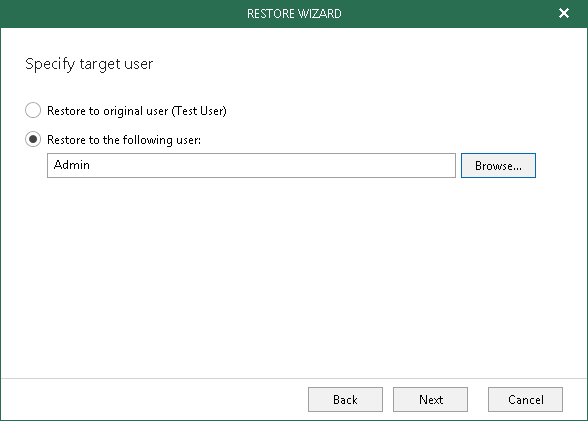Click into the target user input field
The width and height of the screenshot is (588, 421).
pos(251,165)
